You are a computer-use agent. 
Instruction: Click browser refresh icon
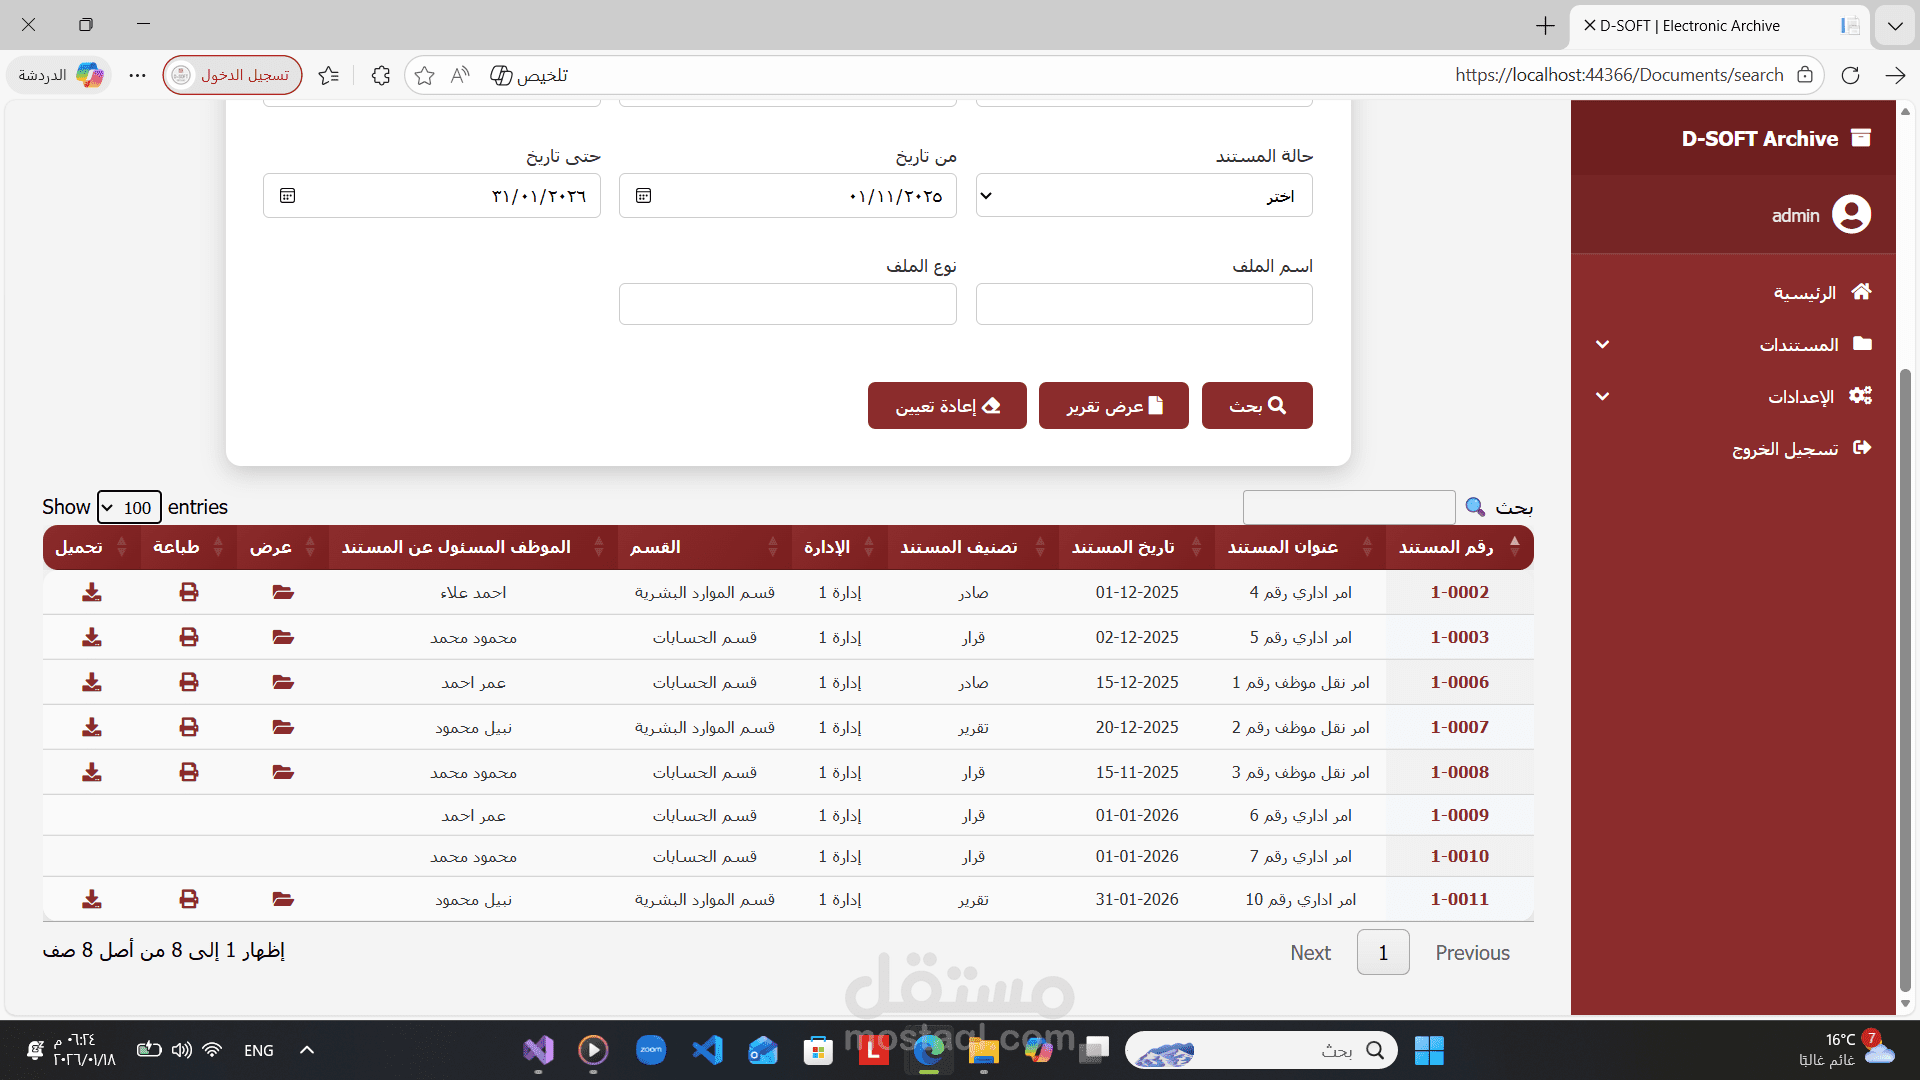coord(1850,75)
